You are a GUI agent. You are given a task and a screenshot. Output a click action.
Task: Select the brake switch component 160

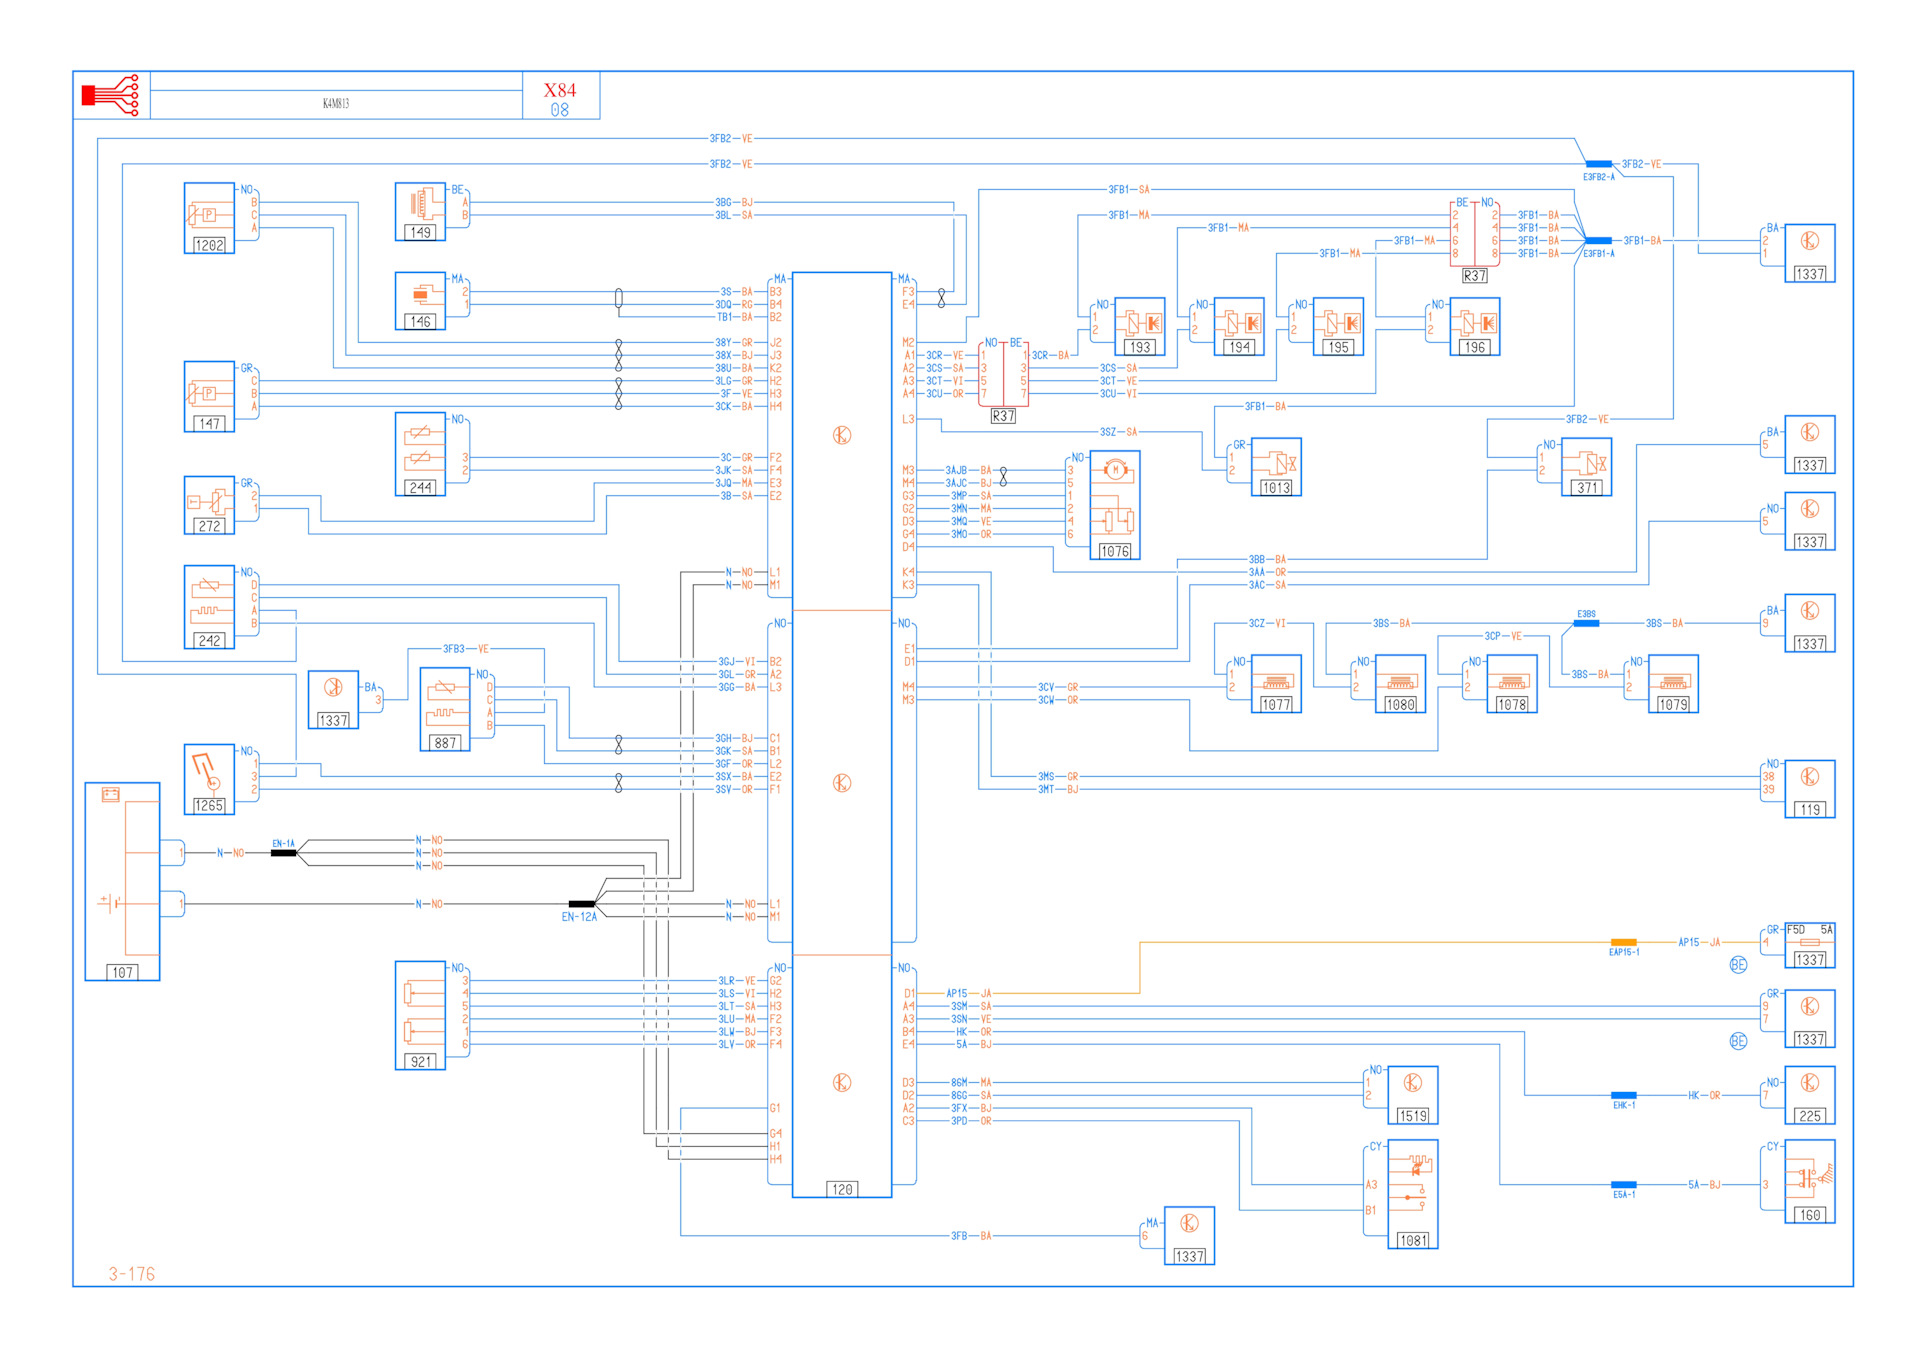[x=1809, y=1180]
